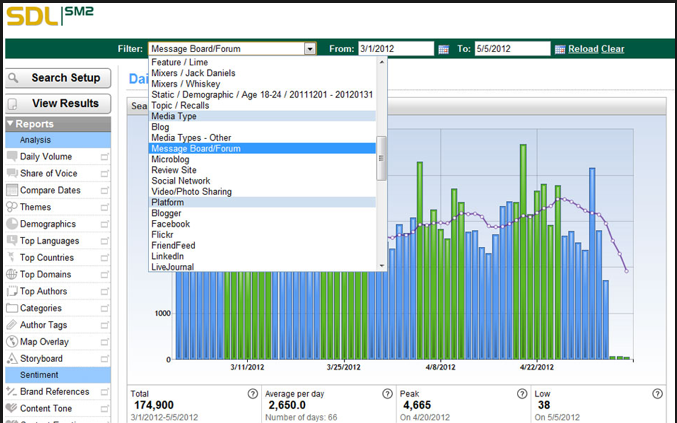Viewport: 677px width, 423px height.
Task: Click the Map Overlay report icon
Action: (12, 342)
